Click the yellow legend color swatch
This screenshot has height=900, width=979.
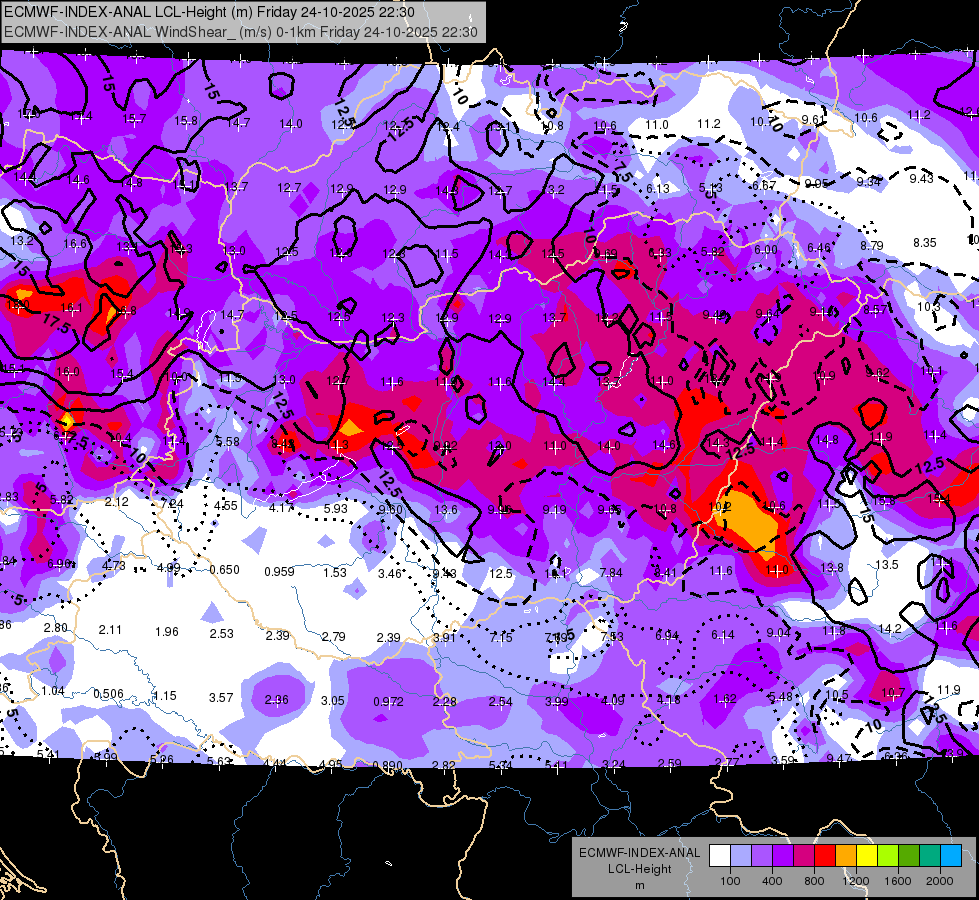867,856
